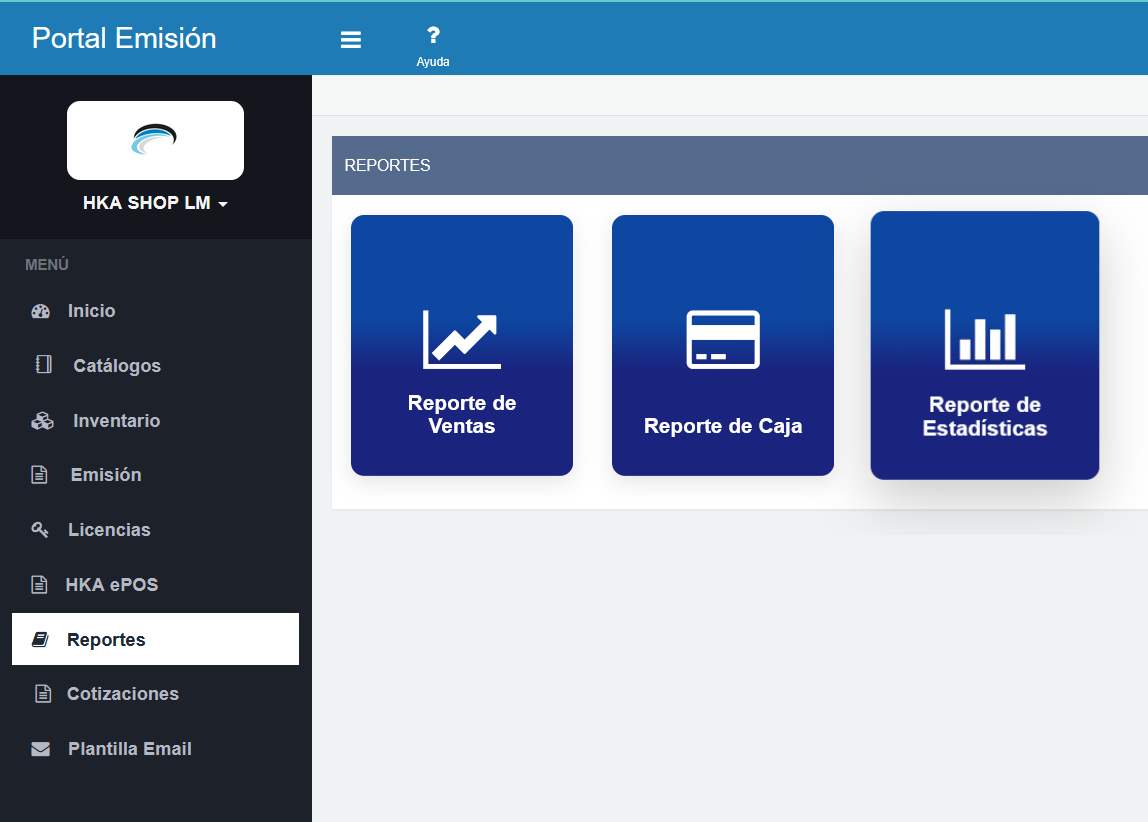Image resolution: width=1148 pixels, height=822 pixels.
Task: Click the Licencias key icon
Action: [x=40, y=530]
